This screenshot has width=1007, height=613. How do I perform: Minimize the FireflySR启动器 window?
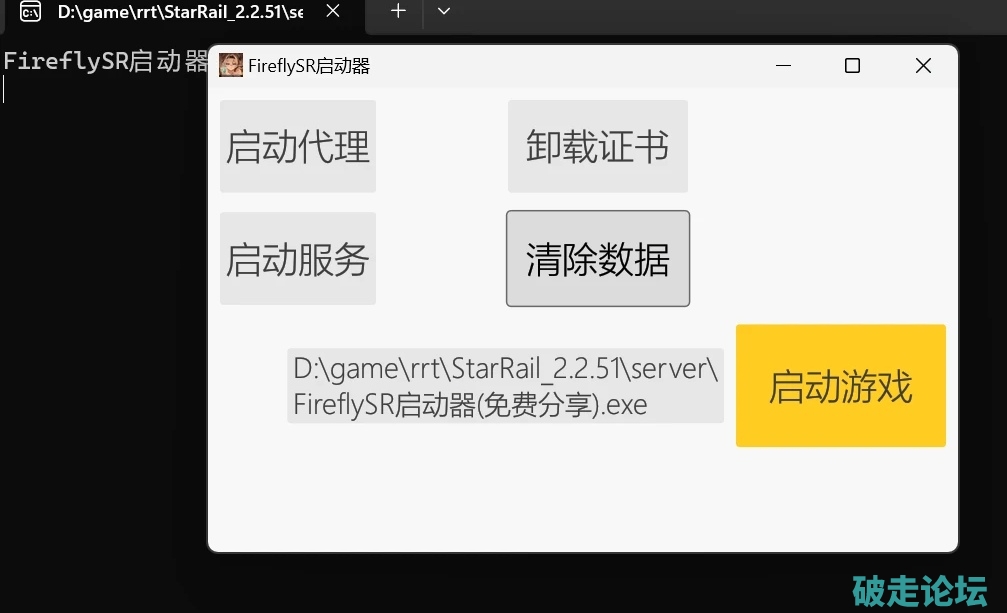(x=783, y=66)
